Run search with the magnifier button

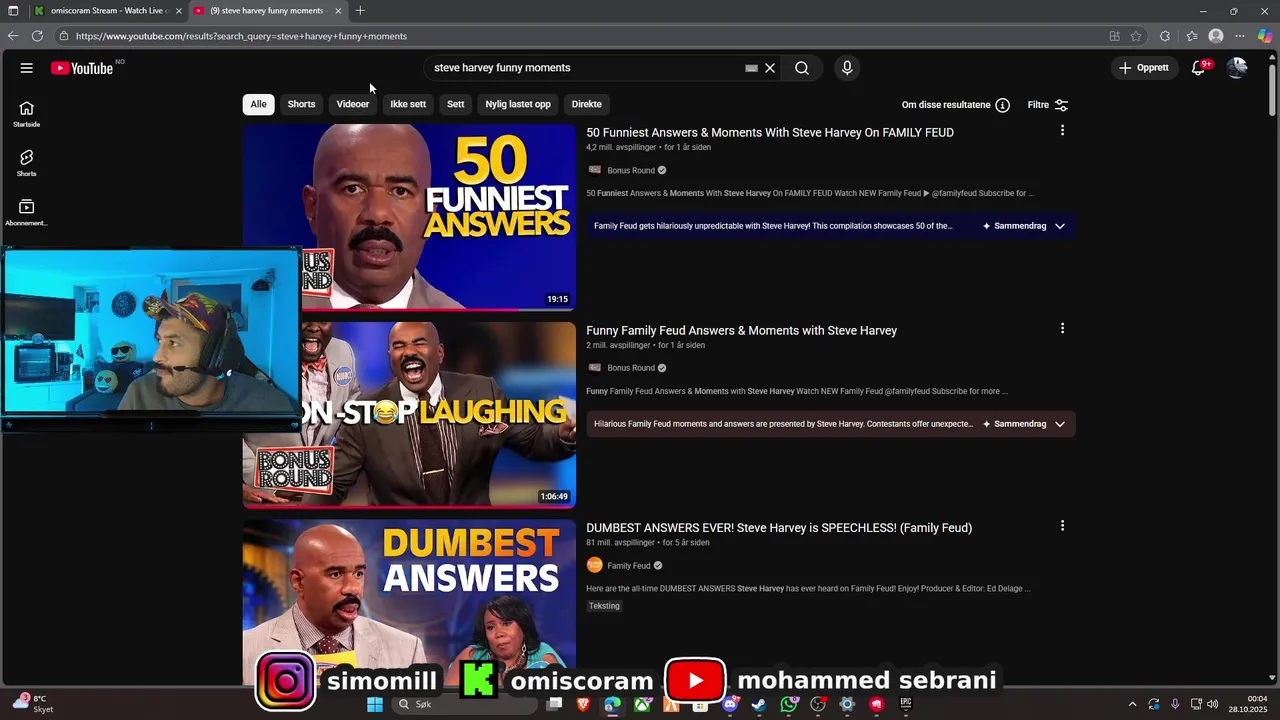(802, 68)
